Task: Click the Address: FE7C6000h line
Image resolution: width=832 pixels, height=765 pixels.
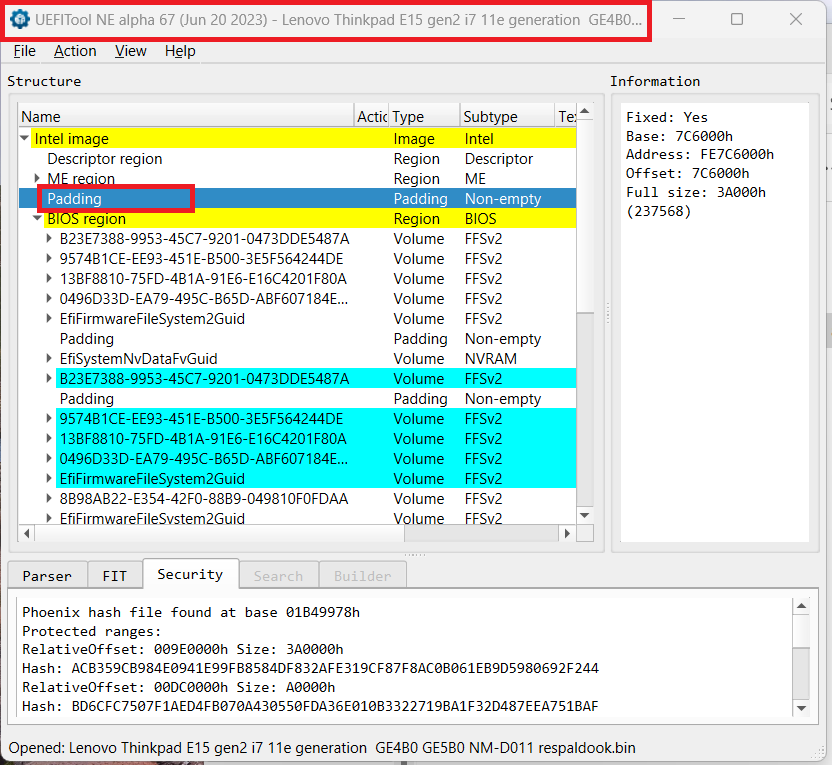Action: click(699, 154)
